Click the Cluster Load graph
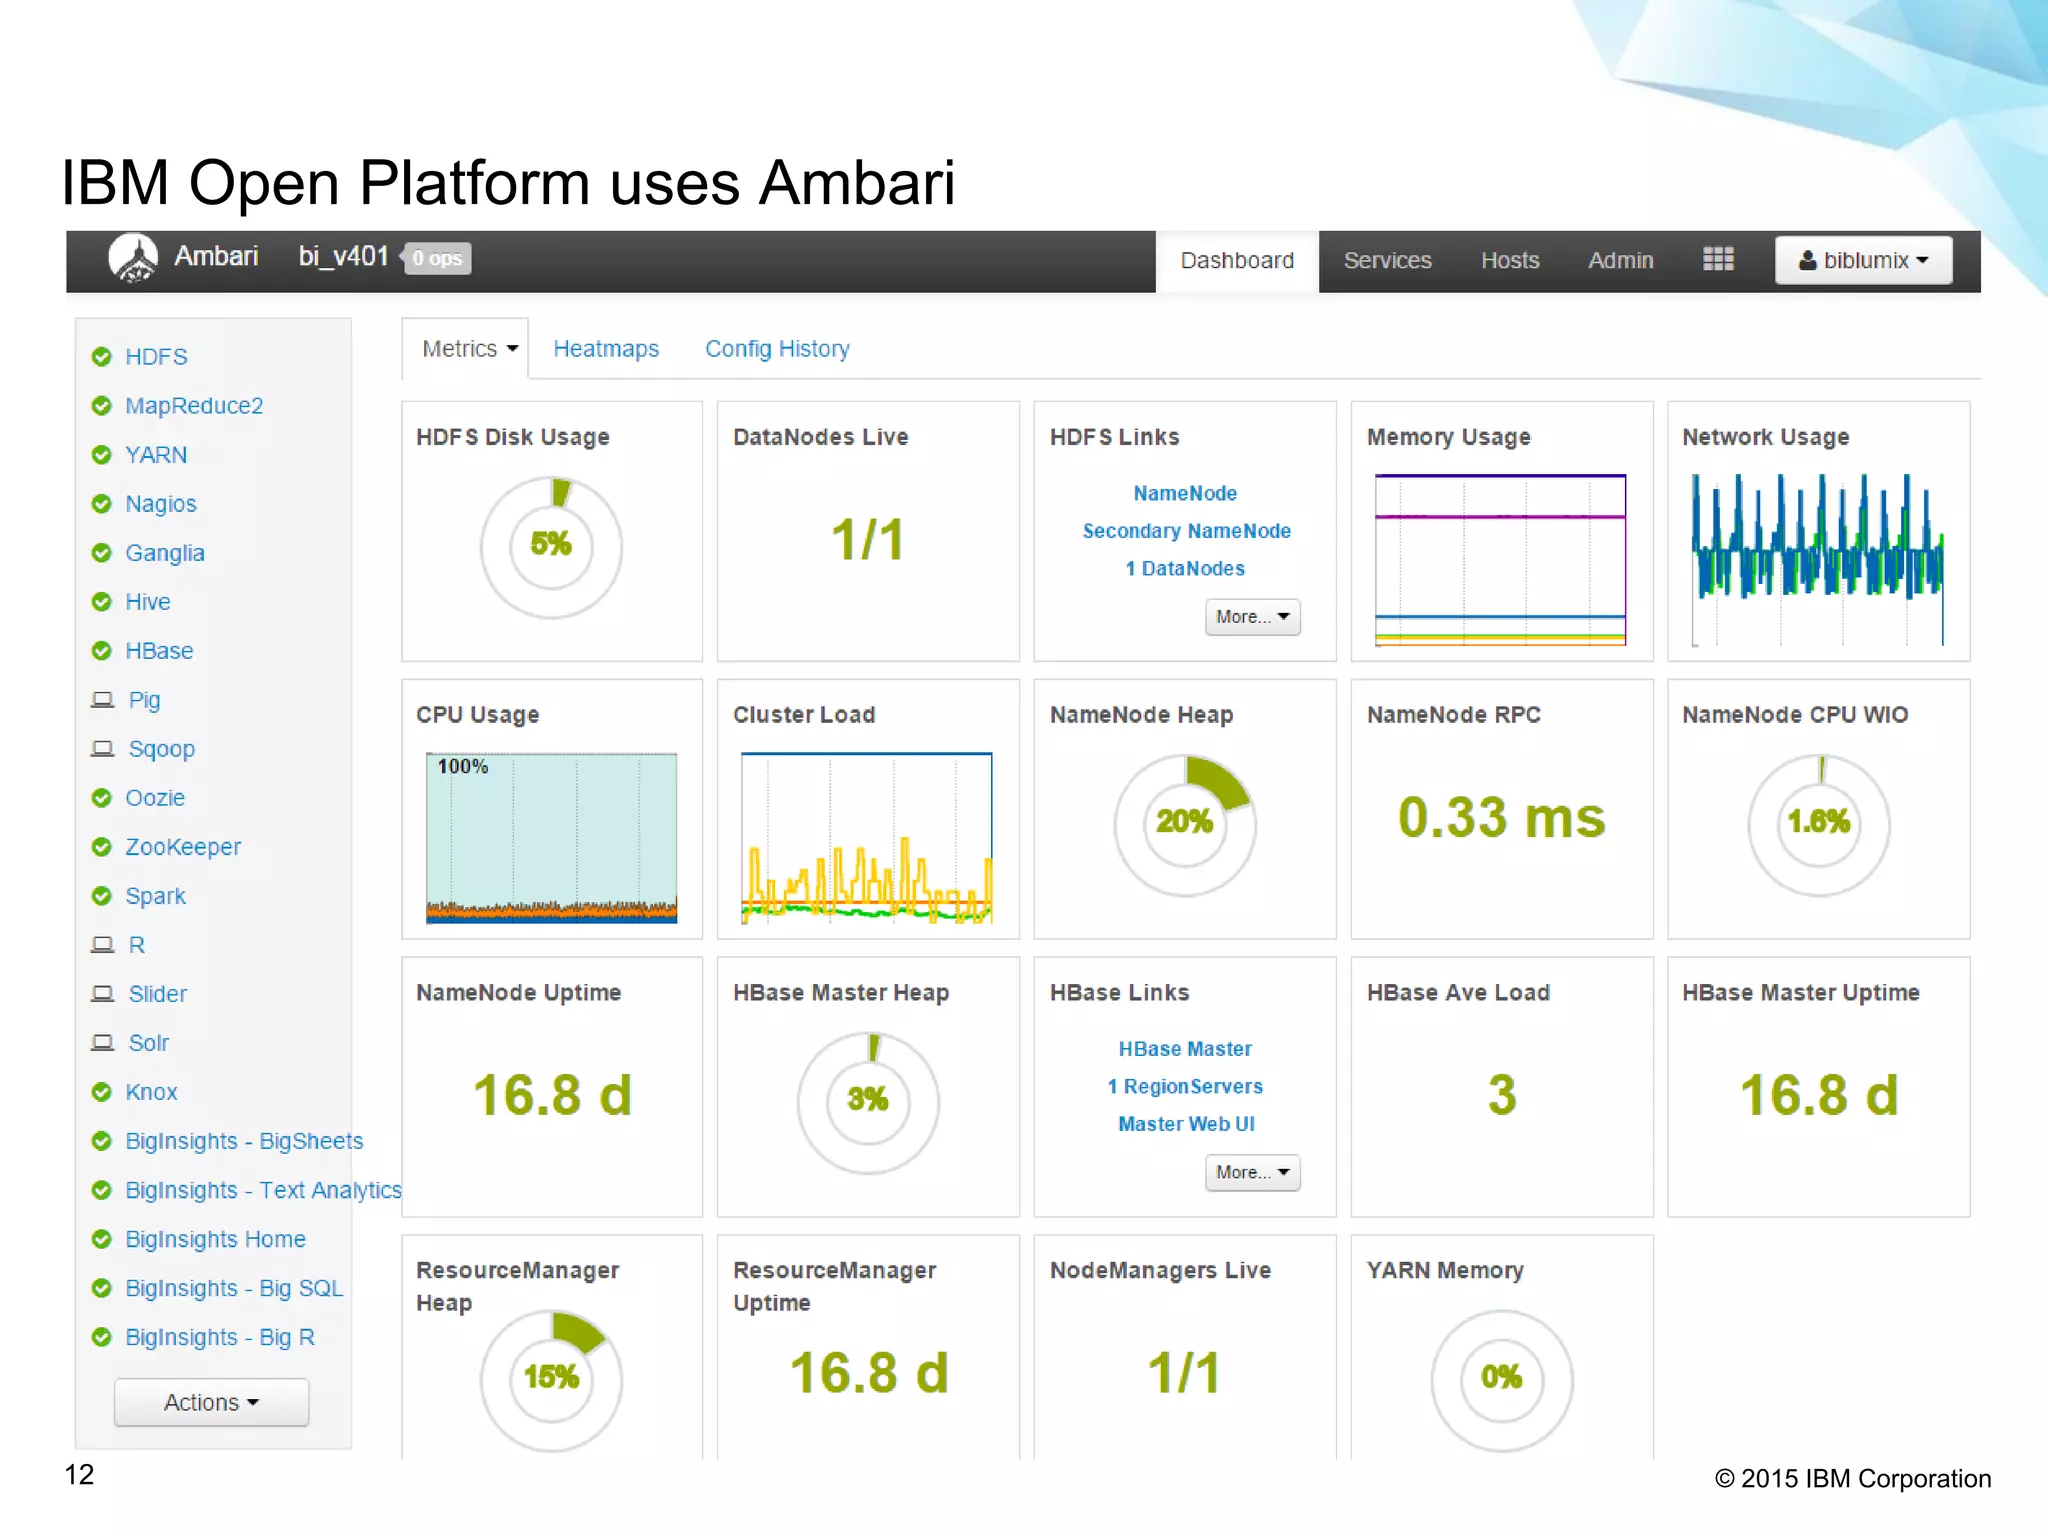 [867, 838]
